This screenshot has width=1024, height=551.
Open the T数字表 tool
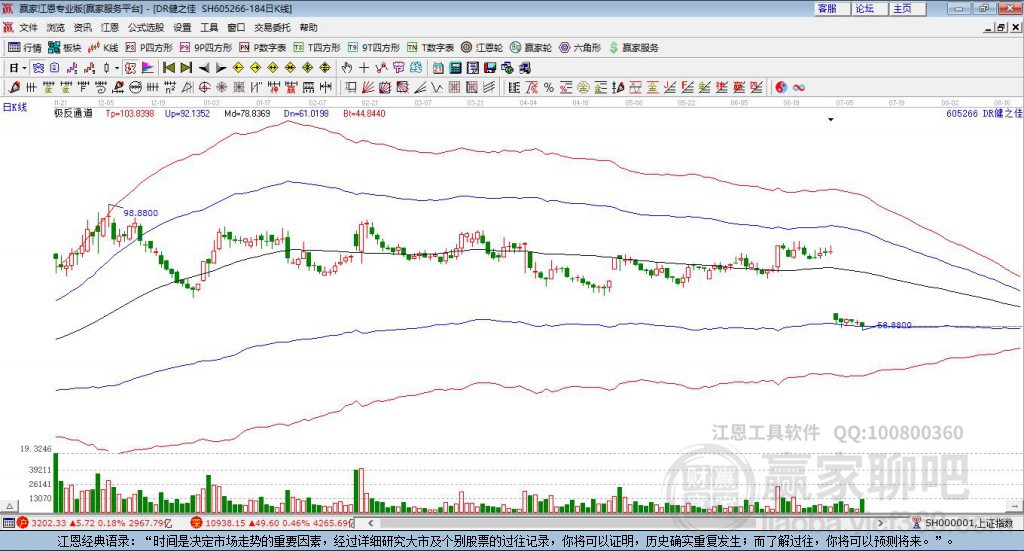(430, 48)
